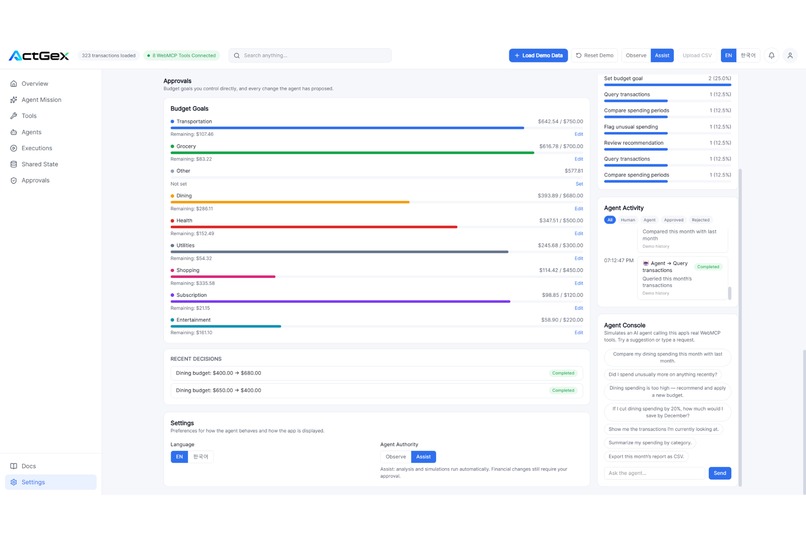806x537 pixels.
Task: Filter Agent Activity by Rejected
Action: click(x=700, y=220)
